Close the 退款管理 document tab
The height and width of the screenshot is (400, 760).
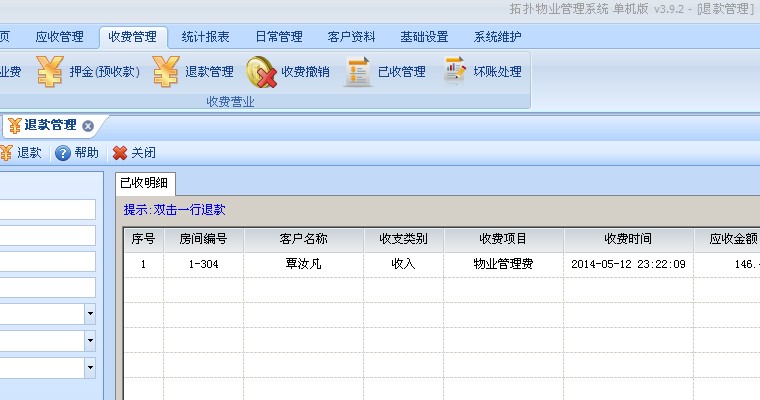[x=88, y=126]
